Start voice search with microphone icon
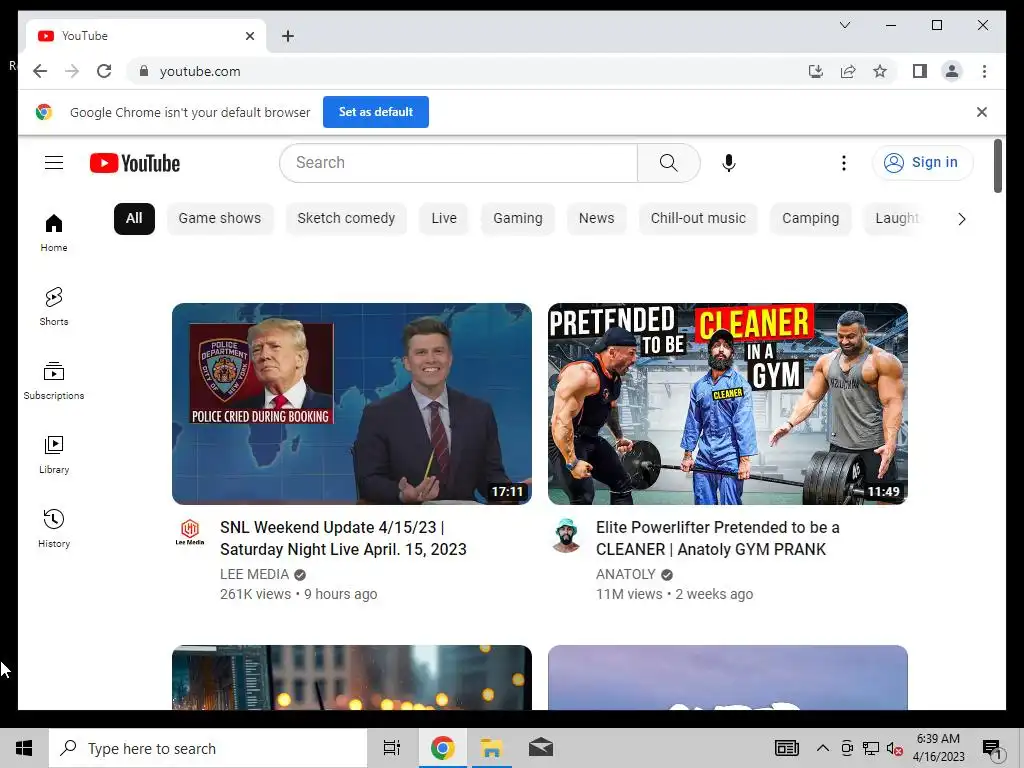 [x=729, y=163]
